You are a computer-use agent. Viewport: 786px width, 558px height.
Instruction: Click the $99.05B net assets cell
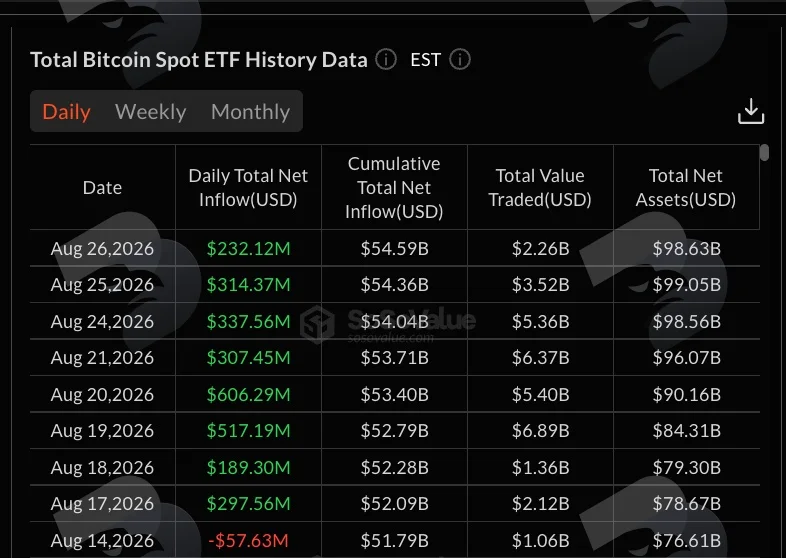tap(686, 284)
